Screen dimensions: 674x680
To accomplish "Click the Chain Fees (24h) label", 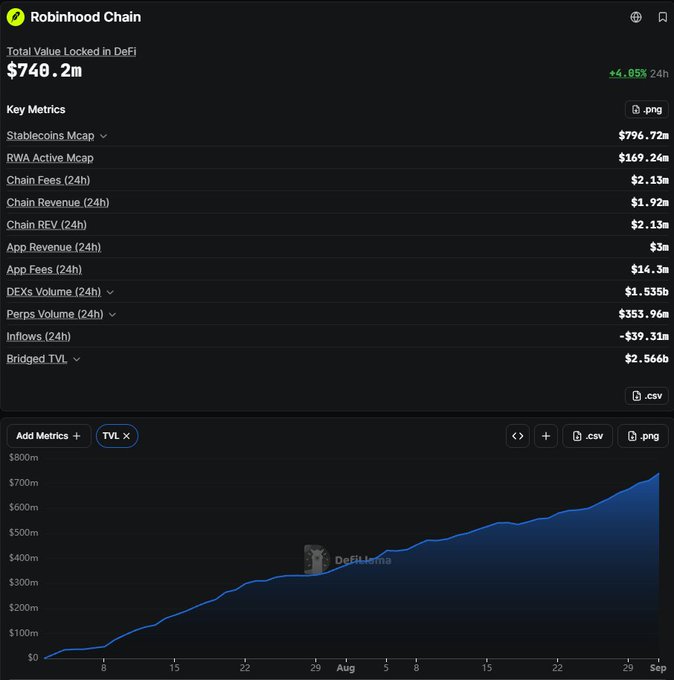I will (x=48, y=180).
